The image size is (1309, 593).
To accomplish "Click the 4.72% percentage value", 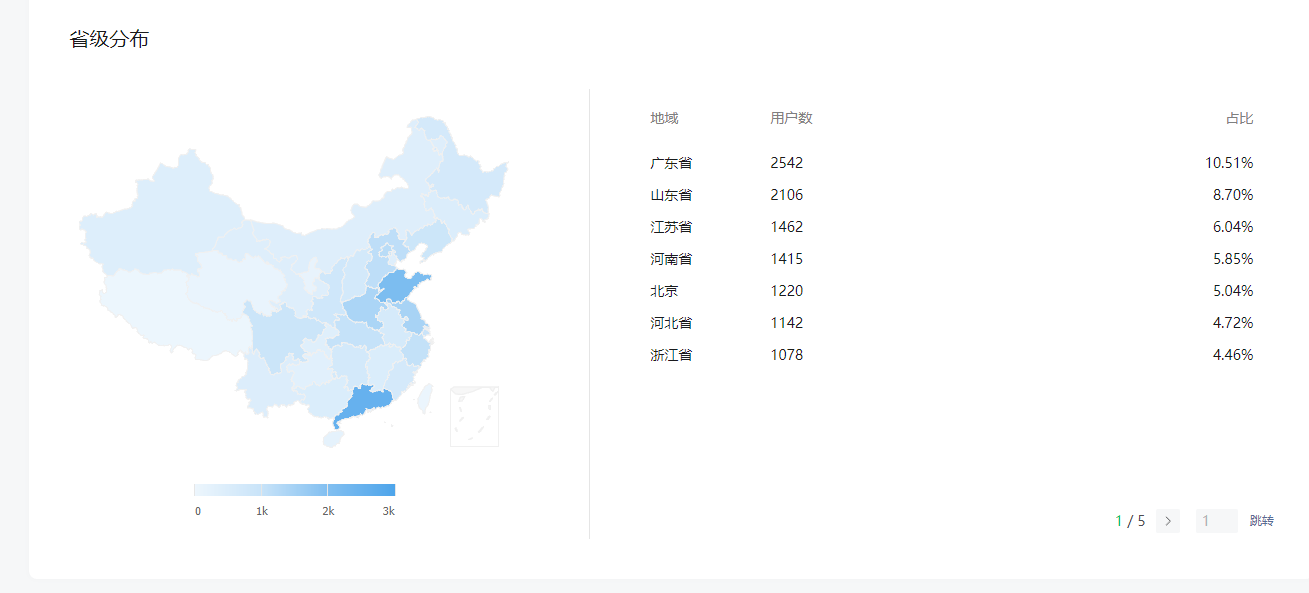I will (x=1233, y=323).
